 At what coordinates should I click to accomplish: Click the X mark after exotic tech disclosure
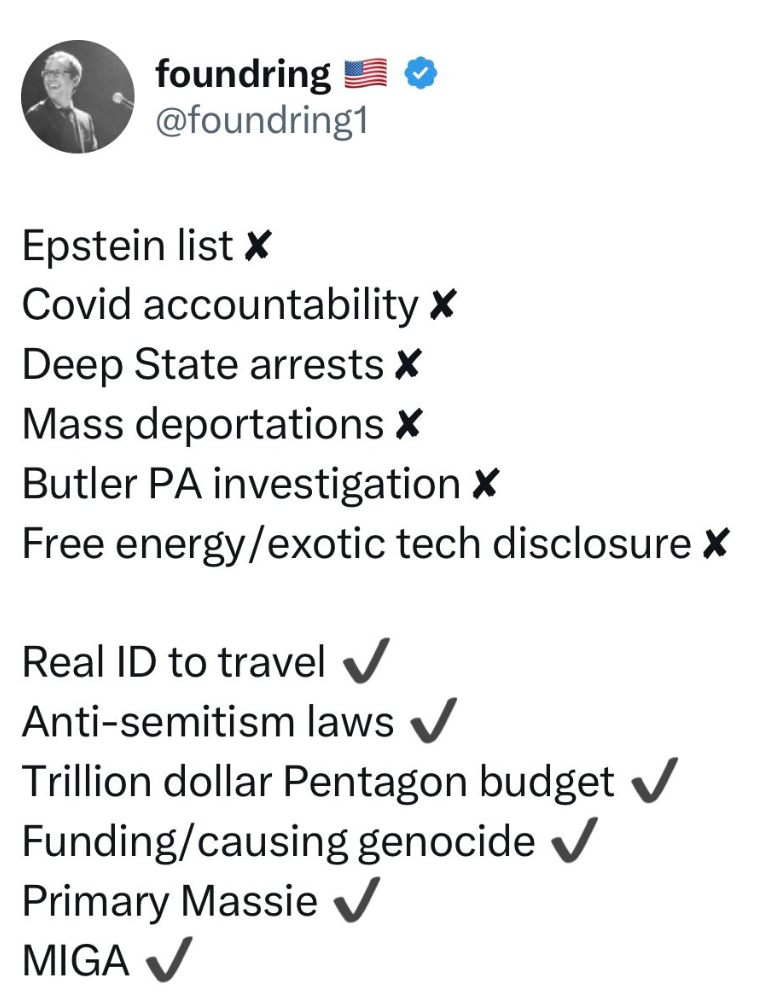click(x=715, y=545)
